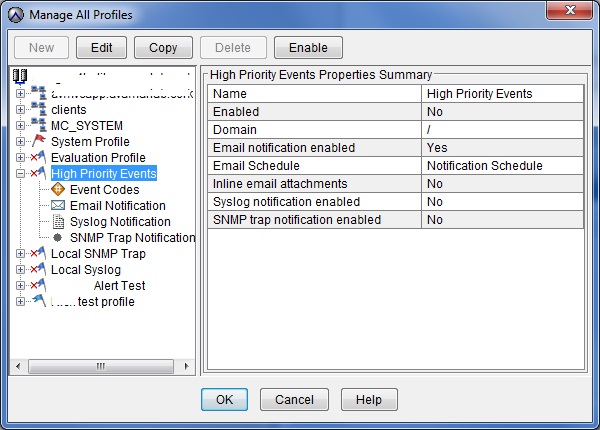
Task: Select System Profile in the tree
Action: (90, 142)
